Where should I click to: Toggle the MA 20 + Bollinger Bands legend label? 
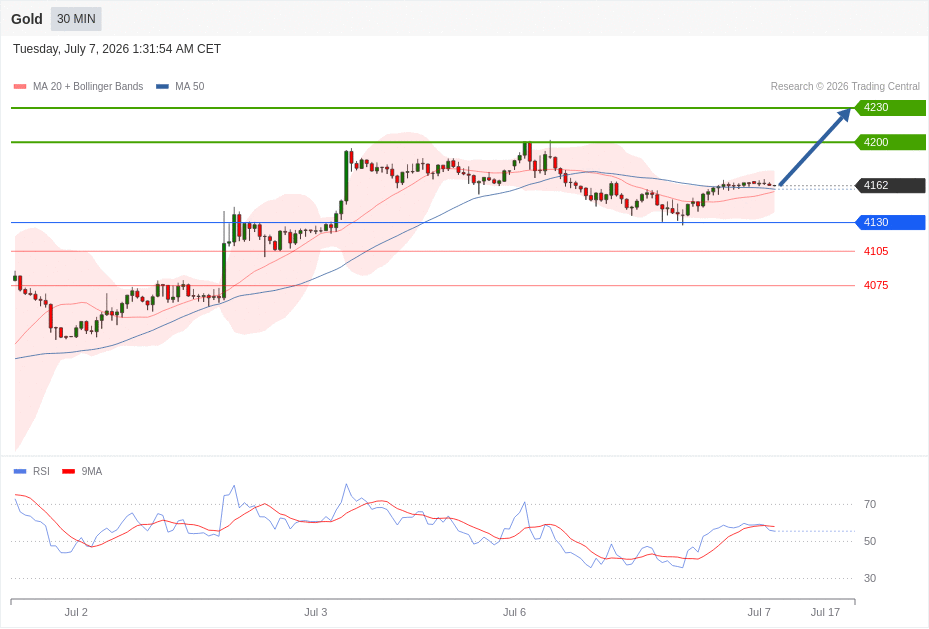click(88, 86)
